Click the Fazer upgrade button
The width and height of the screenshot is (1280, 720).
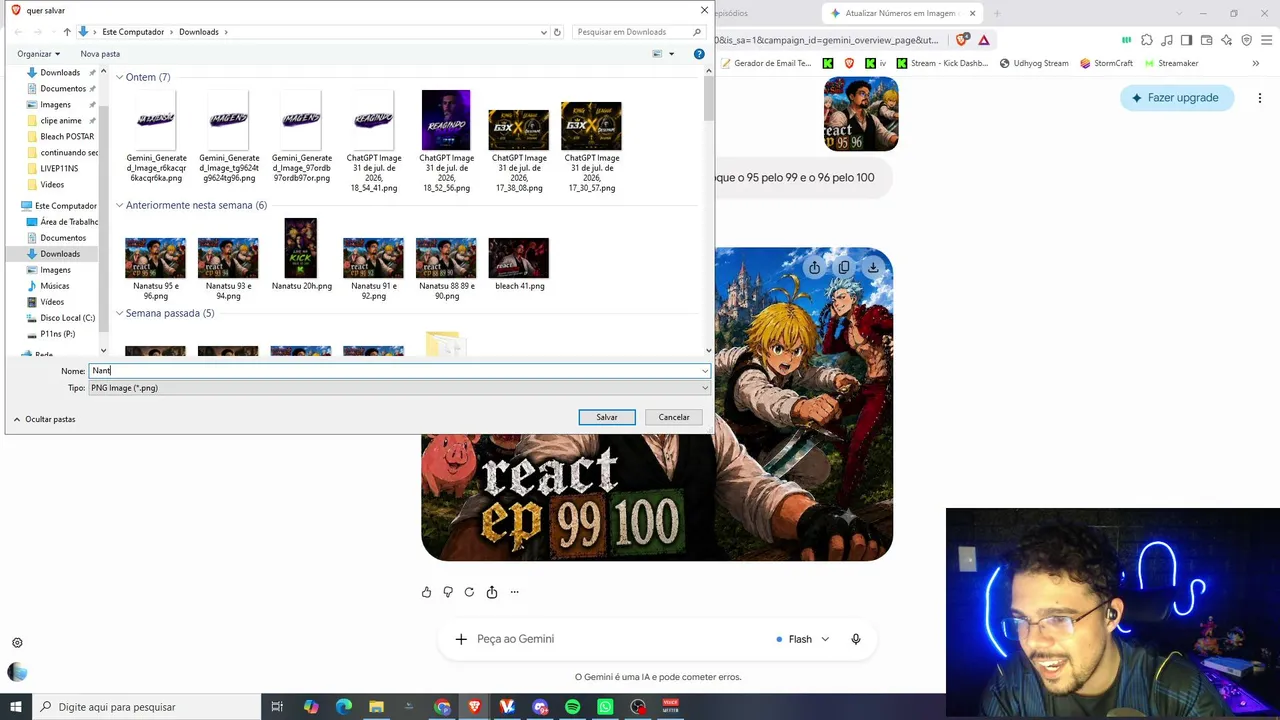1177,98
